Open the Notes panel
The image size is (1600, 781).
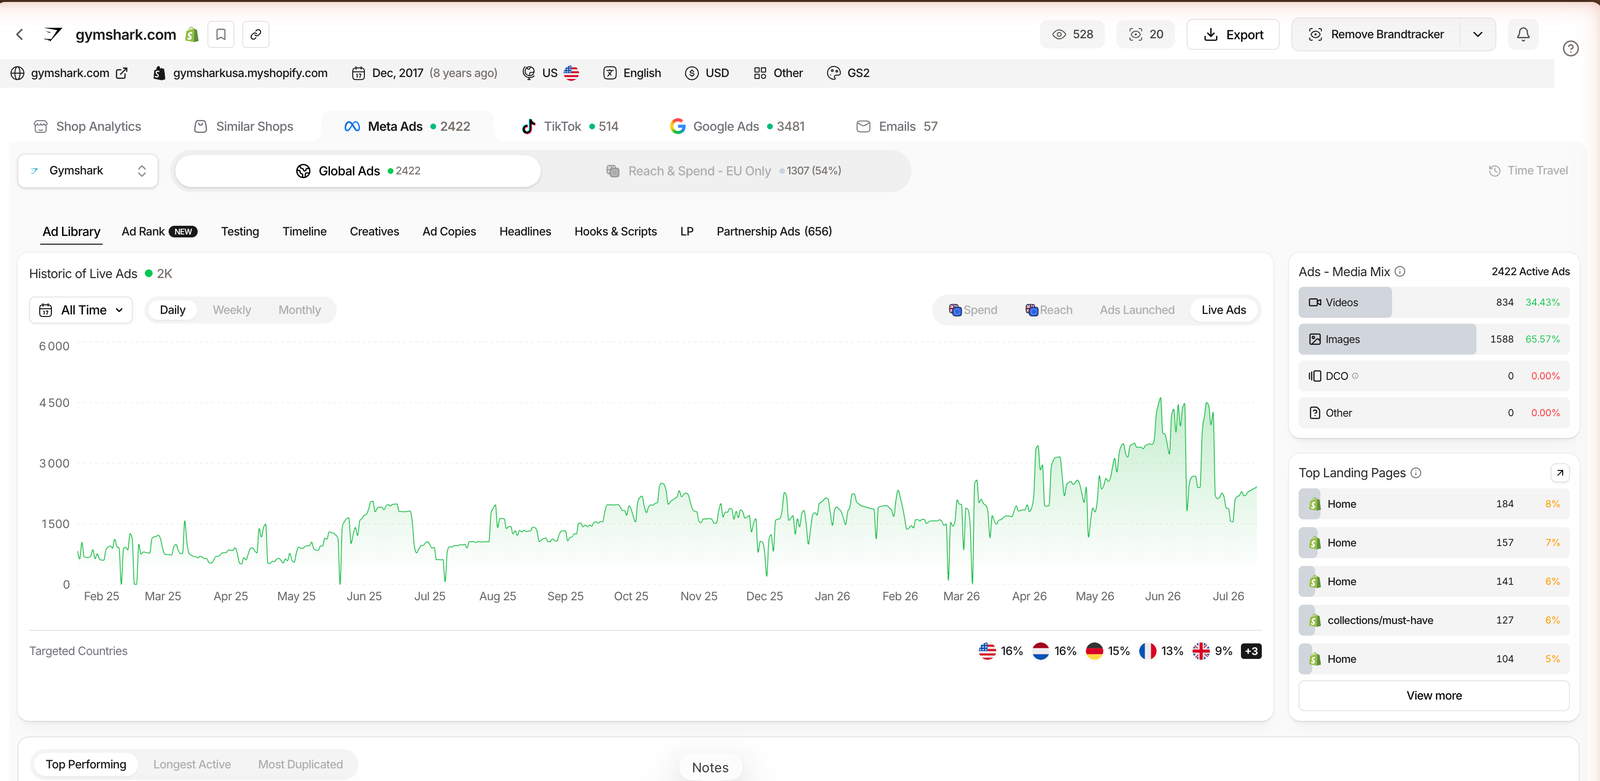(x=710, y=767)
